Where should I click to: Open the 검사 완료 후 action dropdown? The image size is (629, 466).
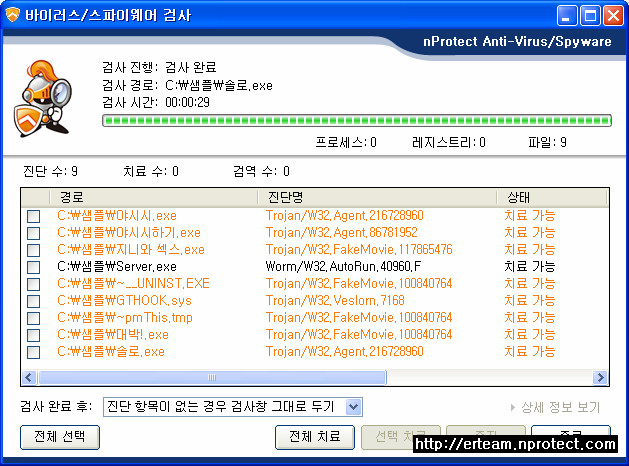[x=353, y=407]
